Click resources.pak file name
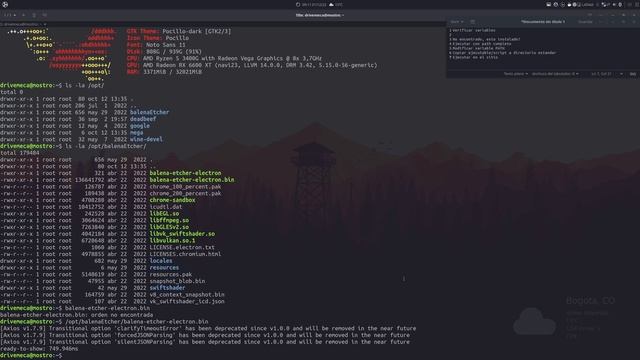This screenshot has width=640, height=360. coord(171,274)
